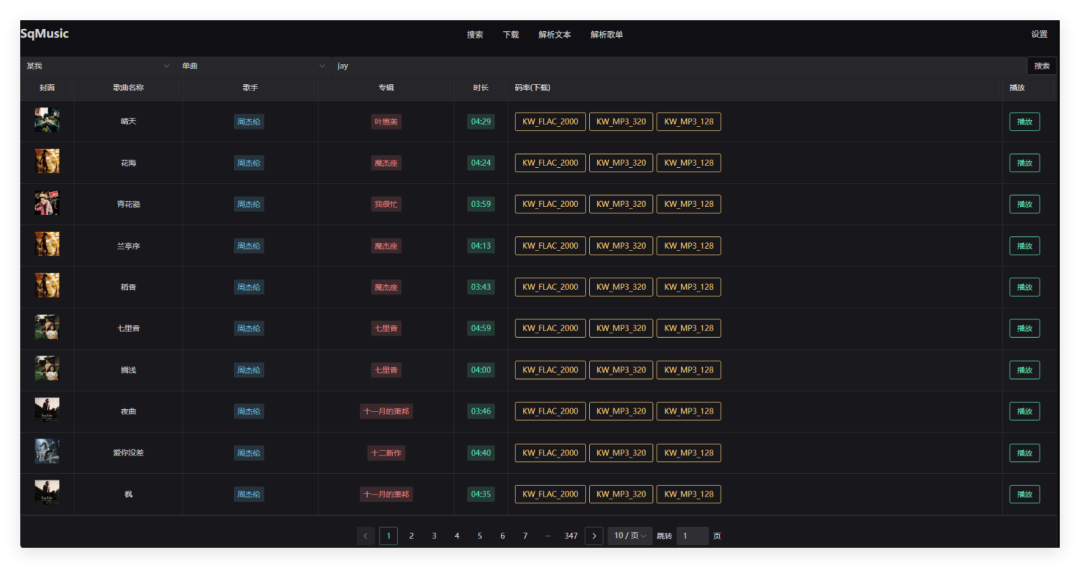Open the 下载 tab in top navigation
This screenshot has height=568, width=1080.
(x=510, y=34)
